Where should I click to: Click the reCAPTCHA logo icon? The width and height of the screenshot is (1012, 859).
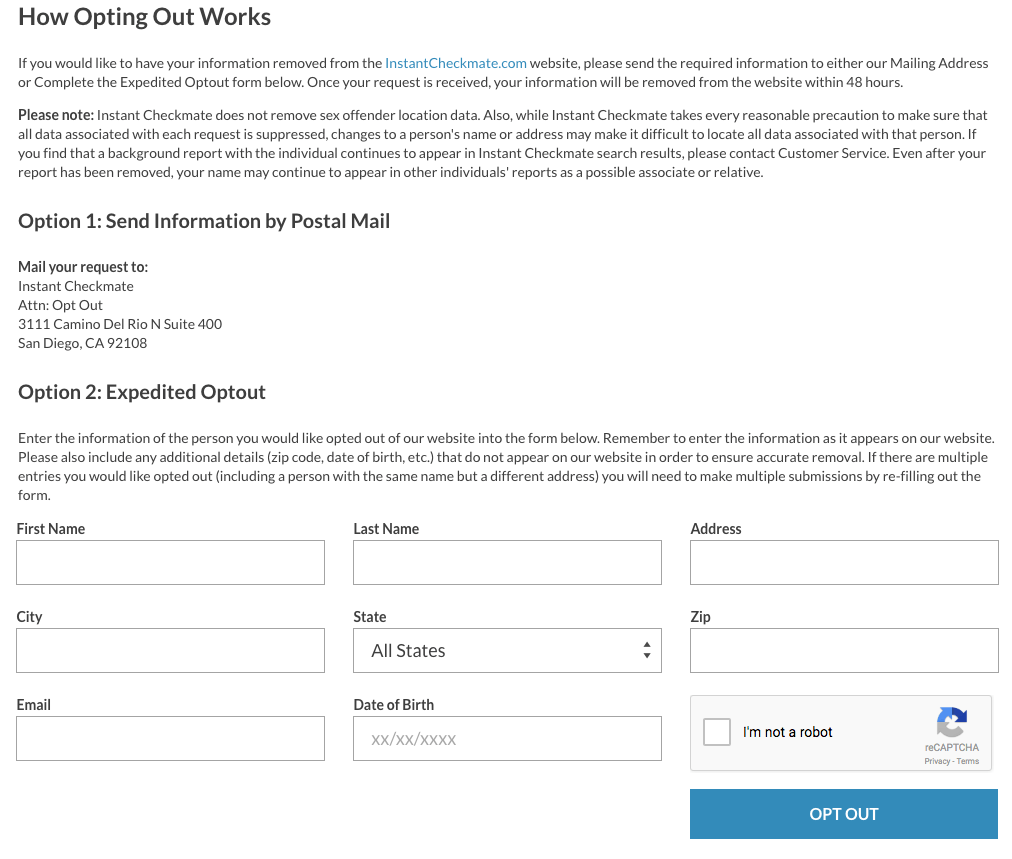[x=951, y=722]
